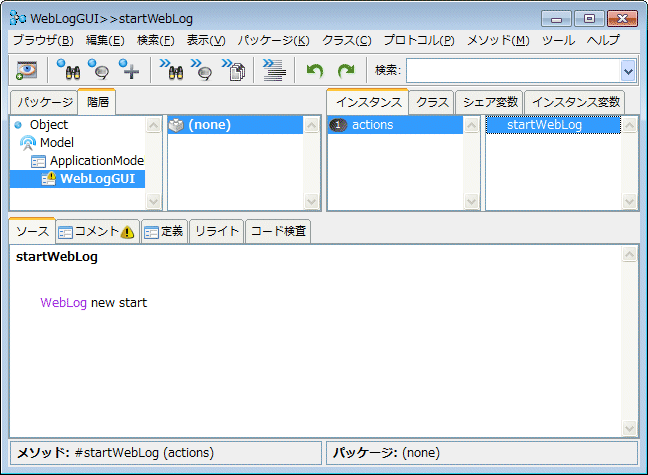Switch to the インスタンス変数 tab
Viewport: 648px width, 475px height.
pyautogui.click(x=575, y=102)
